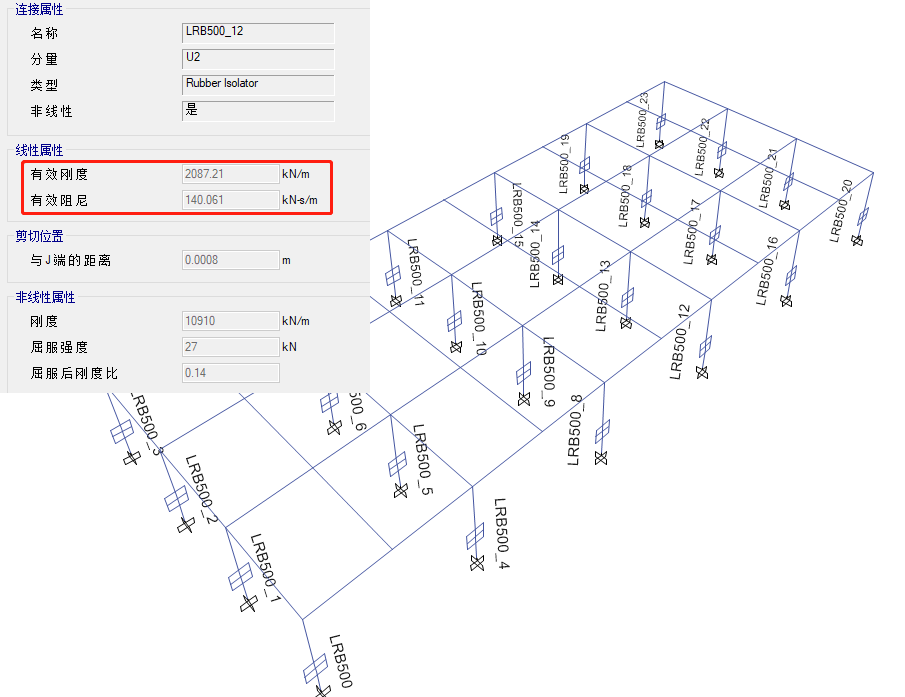905x697 pixels.
Task: Select the 分量 field containing U2
Action: click(x=257, y=58)
